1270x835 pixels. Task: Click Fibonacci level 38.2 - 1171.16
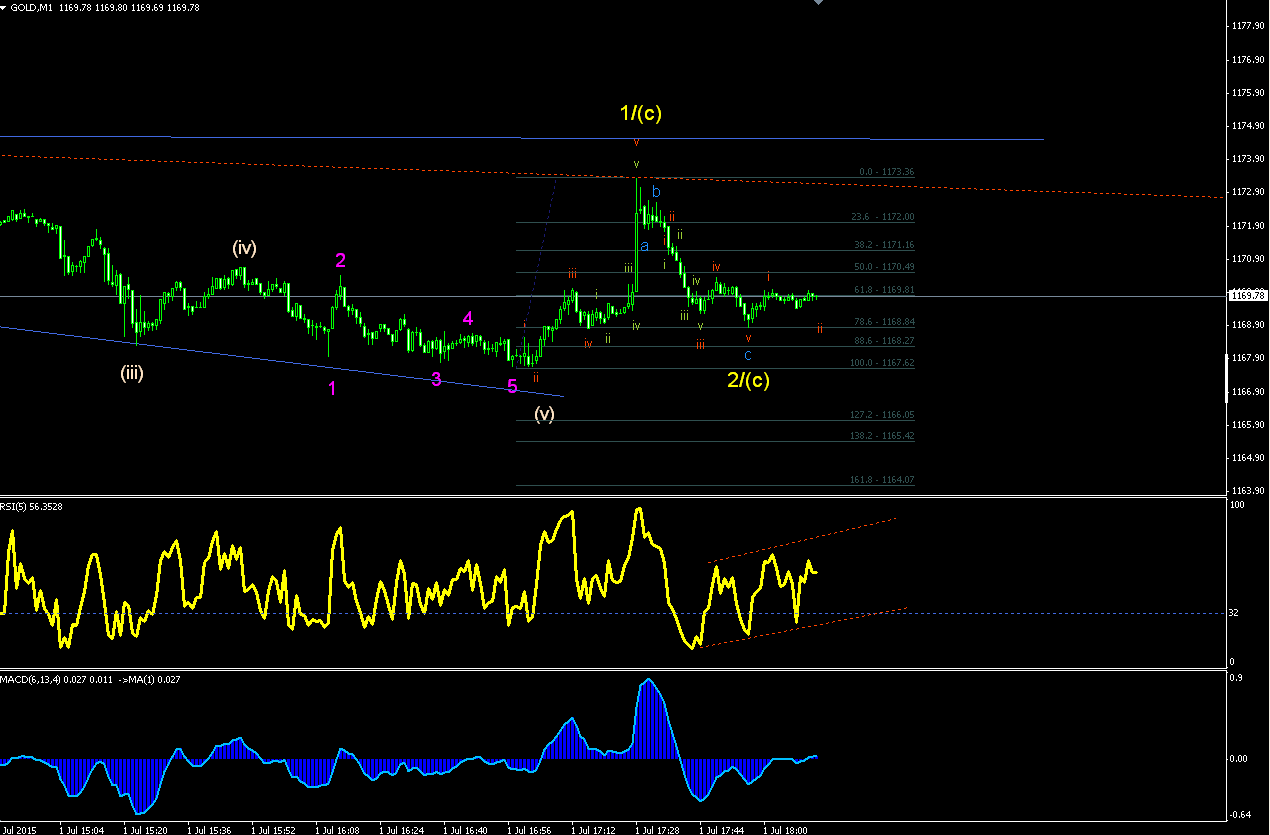coord(882,245)
